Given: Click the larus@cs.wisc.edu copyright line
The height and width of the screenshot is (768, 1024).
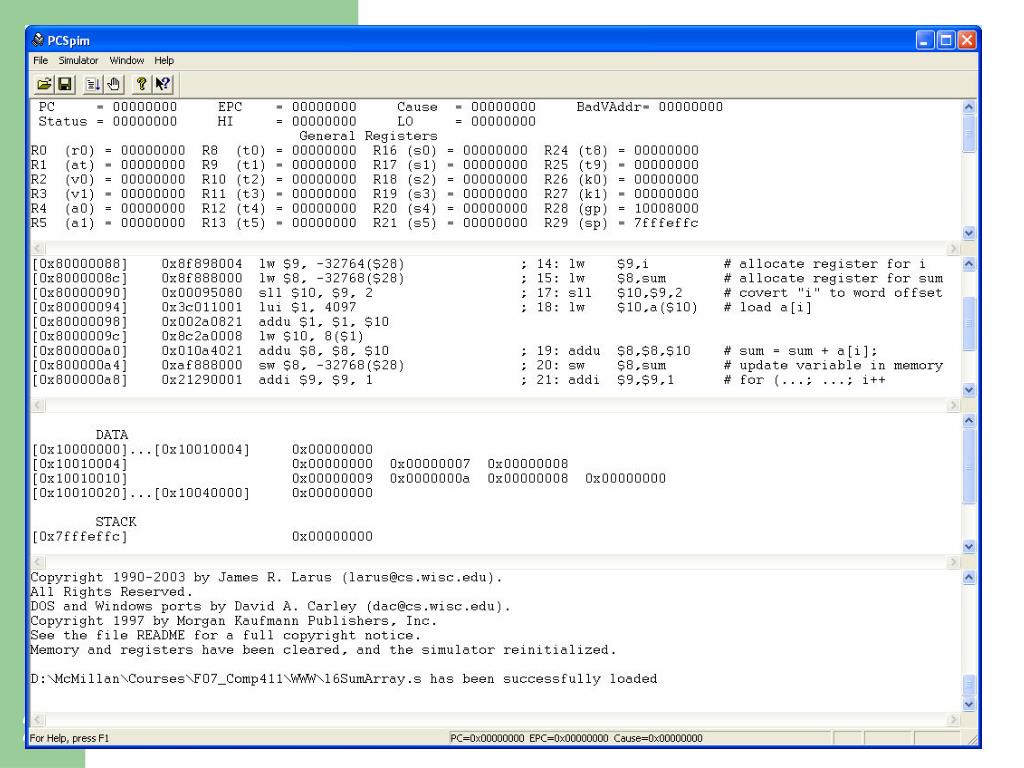Looking at the screenshot, I should (x=266, y=577).
